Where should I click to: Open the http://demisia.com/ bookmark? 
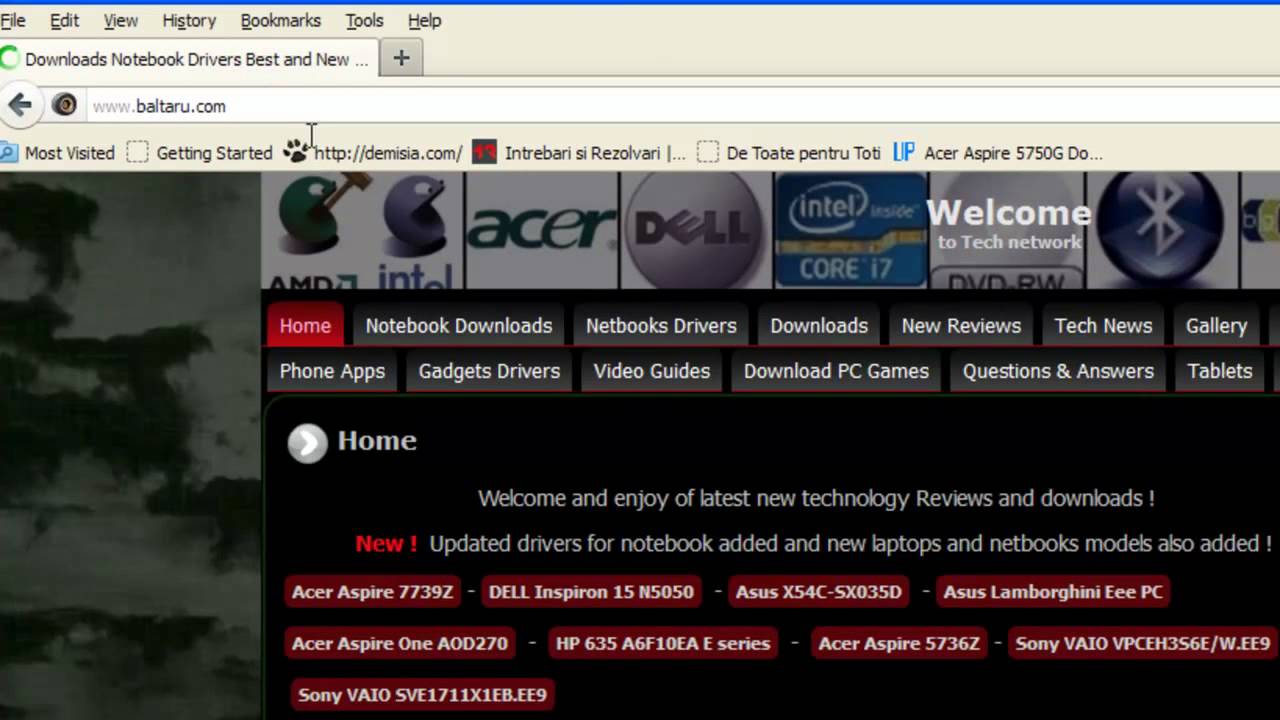click(x=374, y=153)
